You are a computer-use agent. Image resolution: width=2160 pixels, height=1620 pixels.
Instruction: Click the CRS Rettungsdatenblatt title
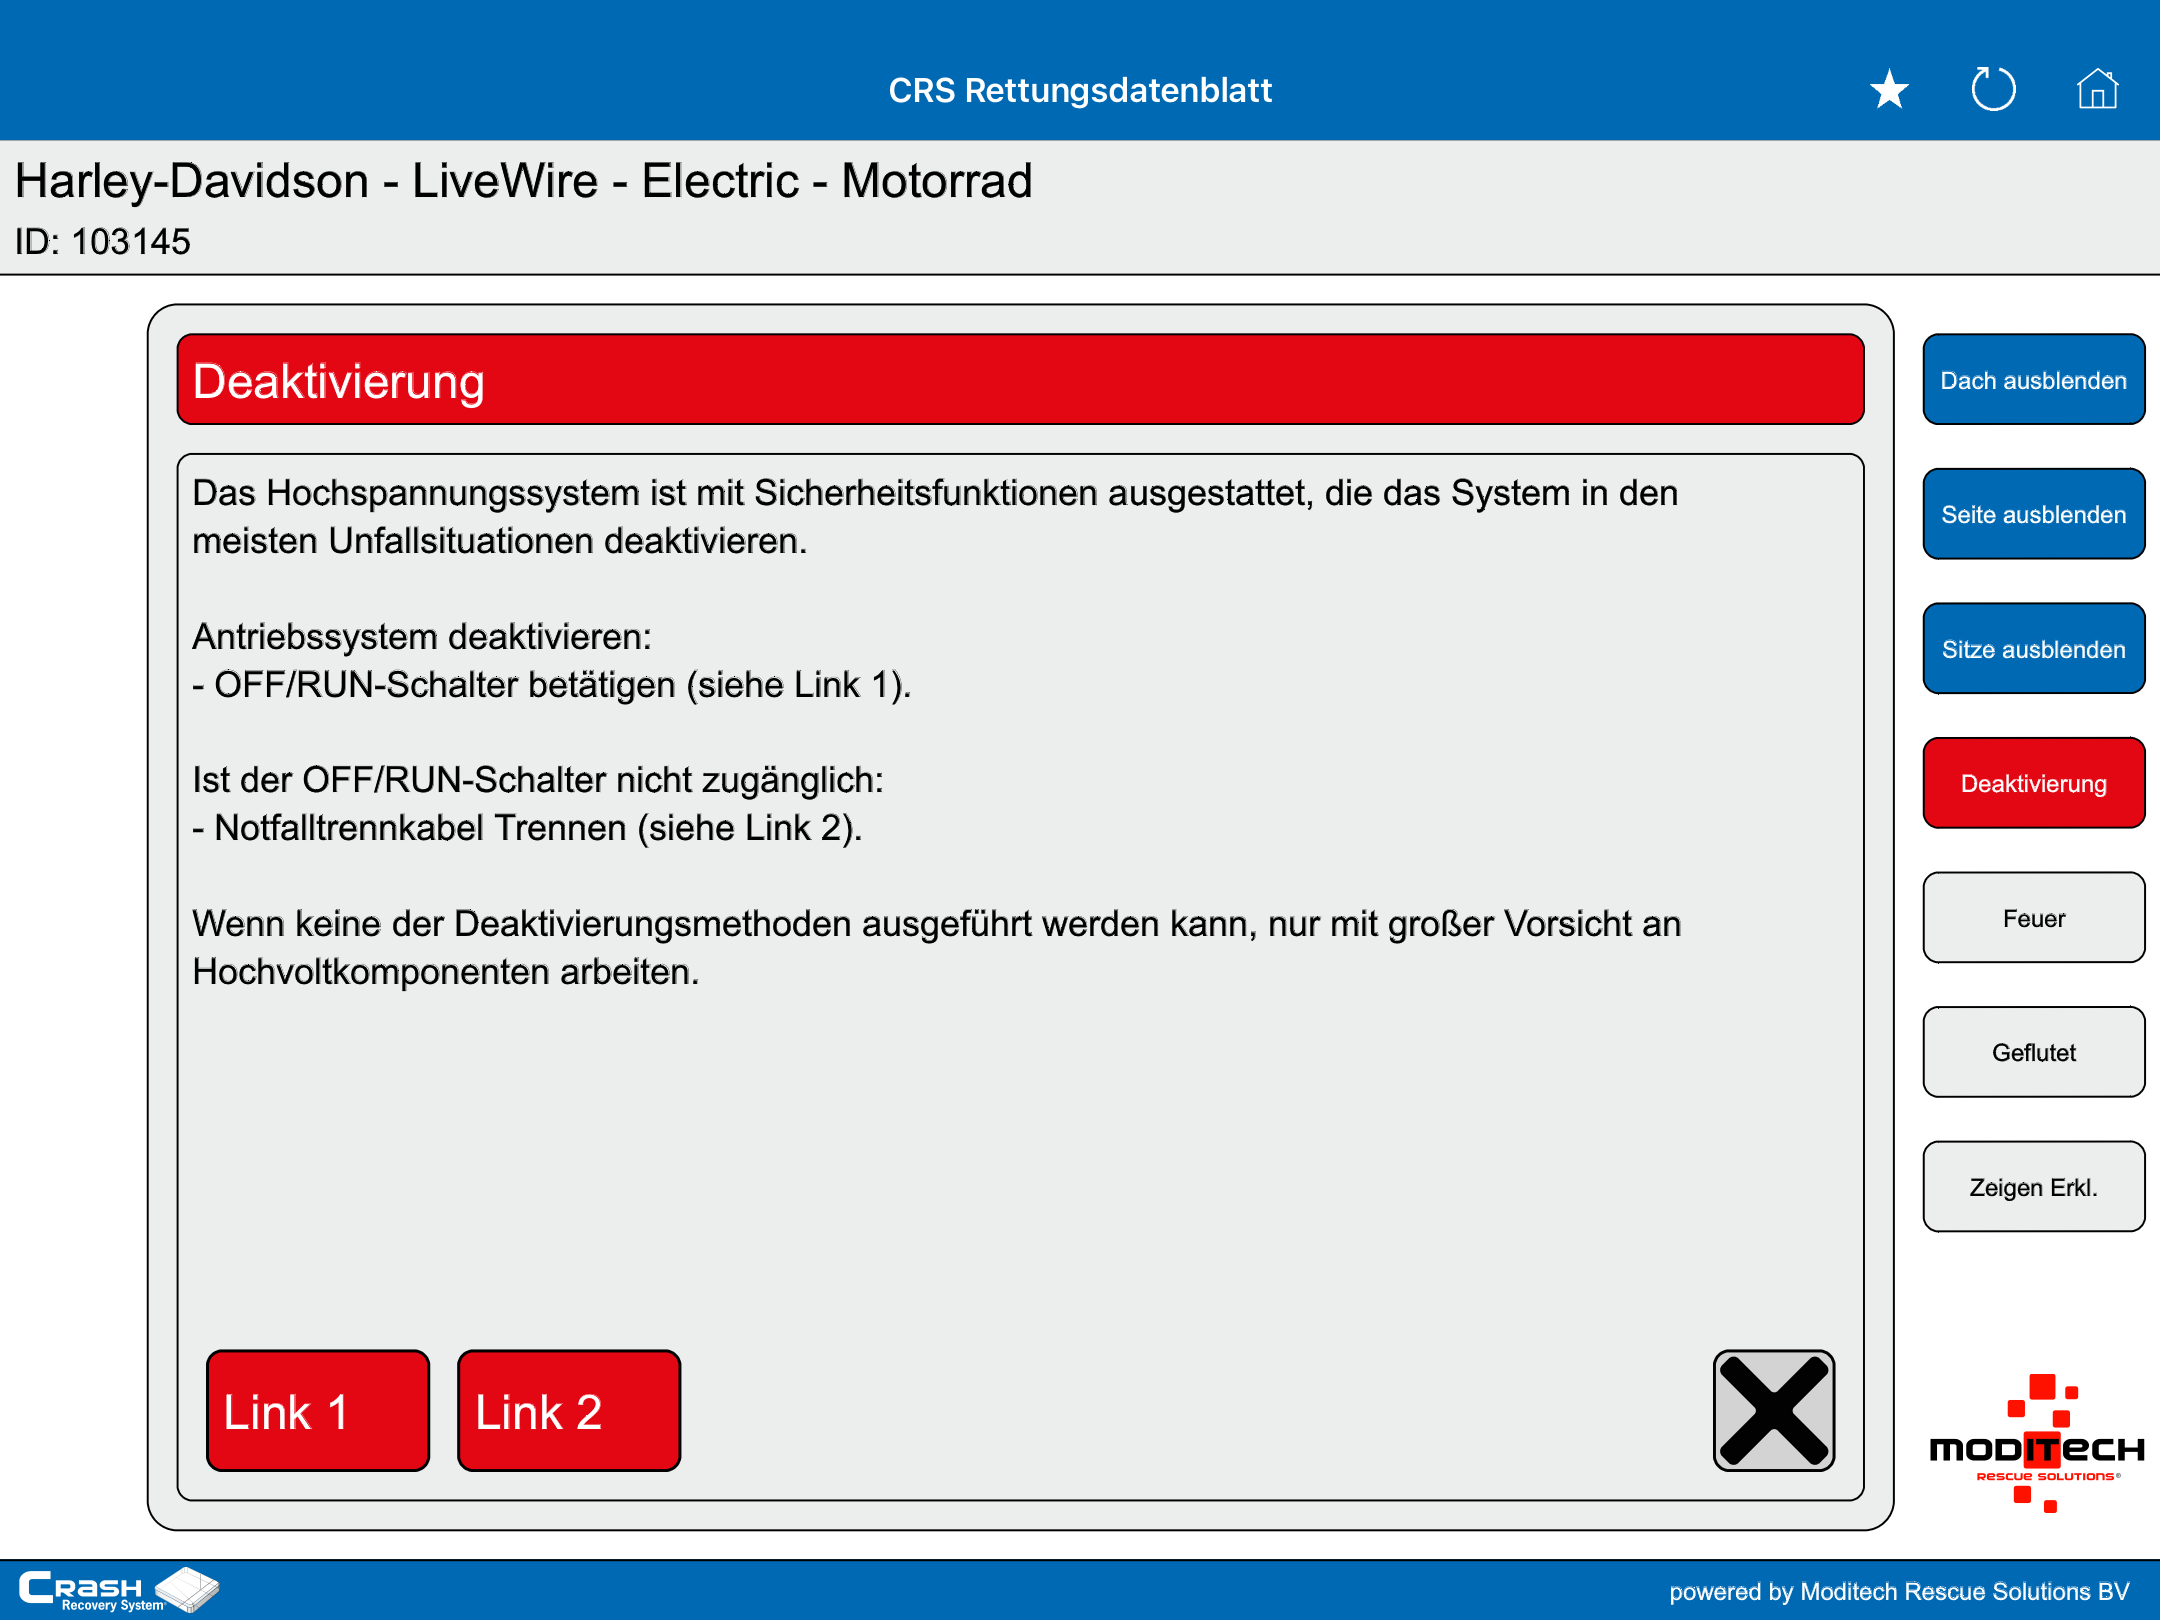coord(1080,90)
